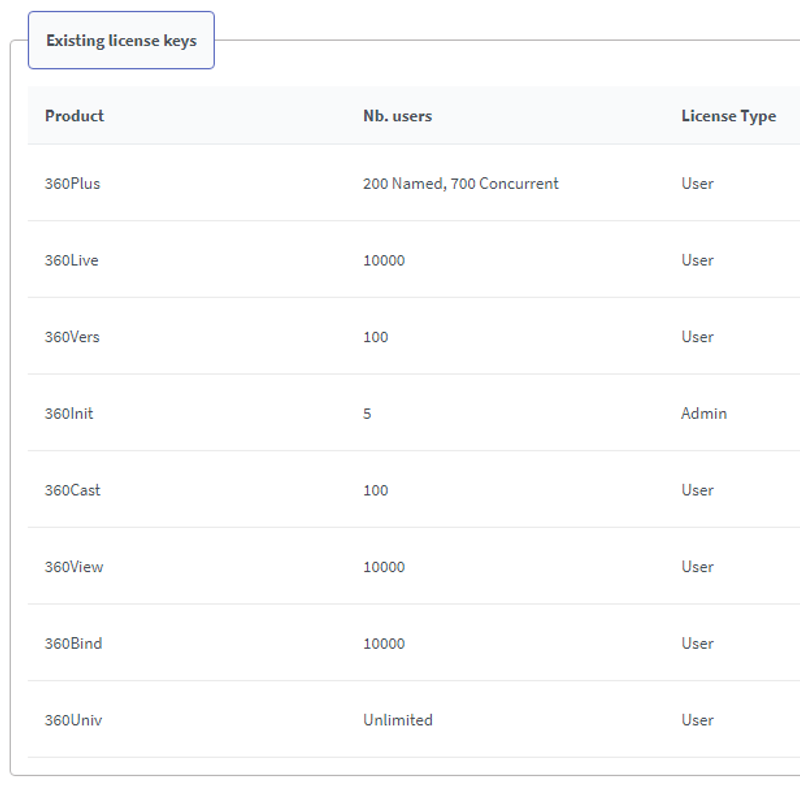Choose the 360View product row
Viewport: 800px width, 786px height.
(x=74, y=567)
